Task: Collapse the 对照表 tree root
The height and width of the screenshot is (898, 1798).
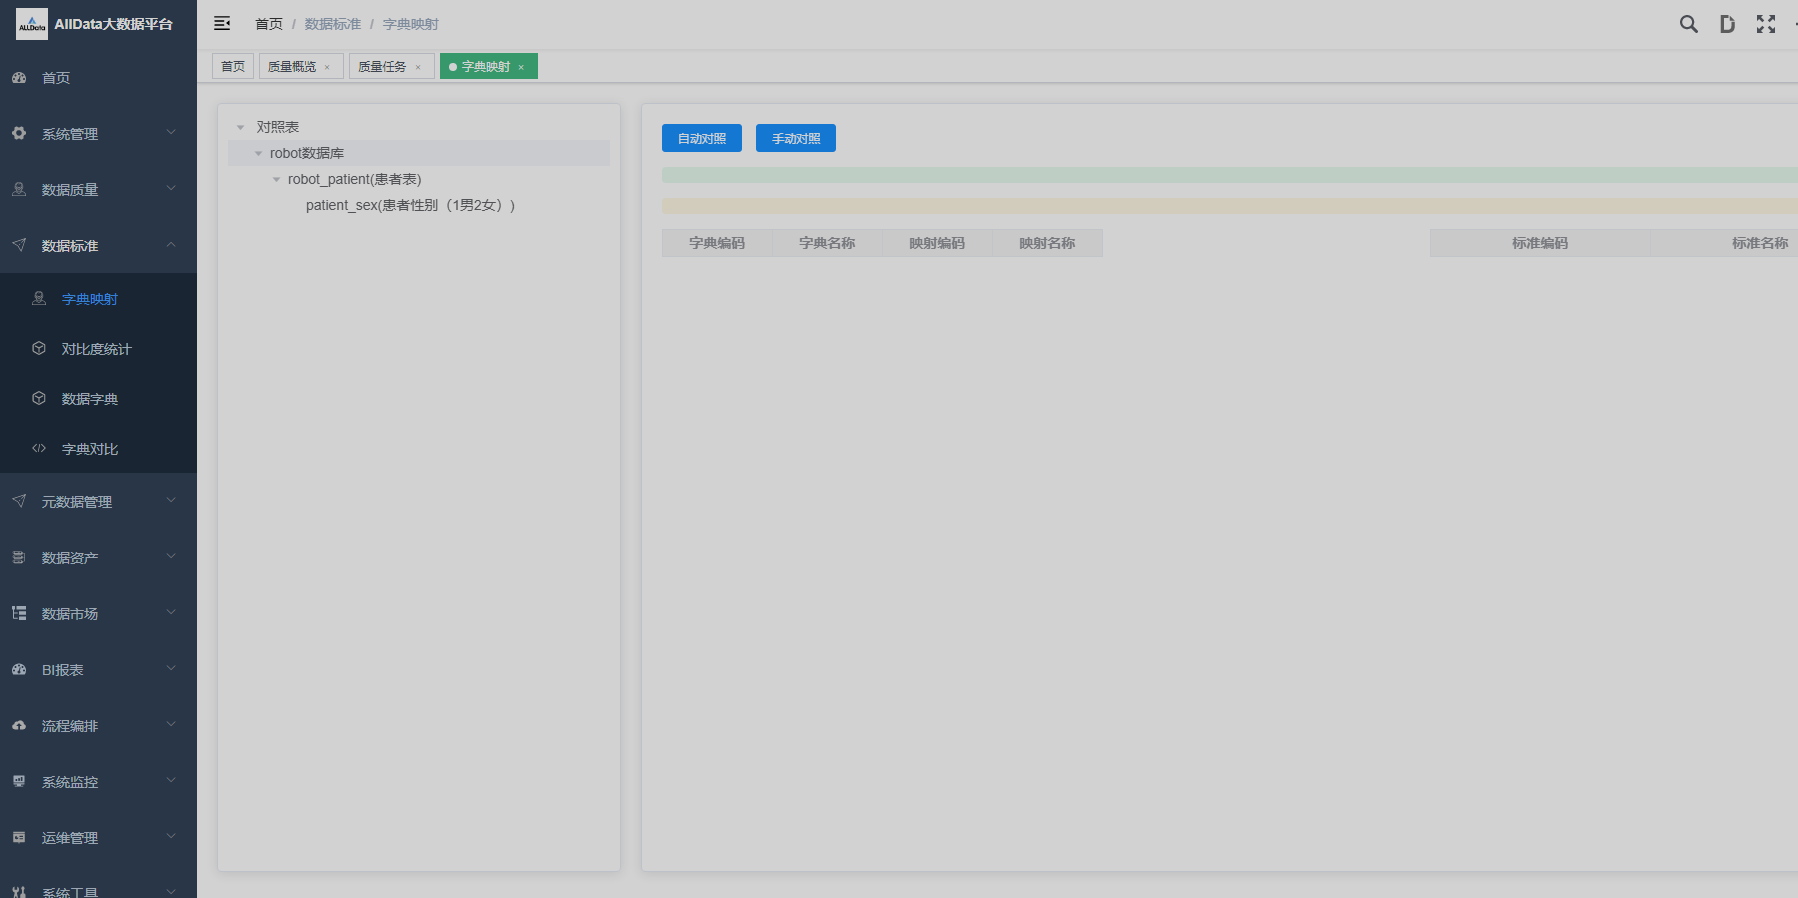Action: pyautogui.click(x=241, y=128)
